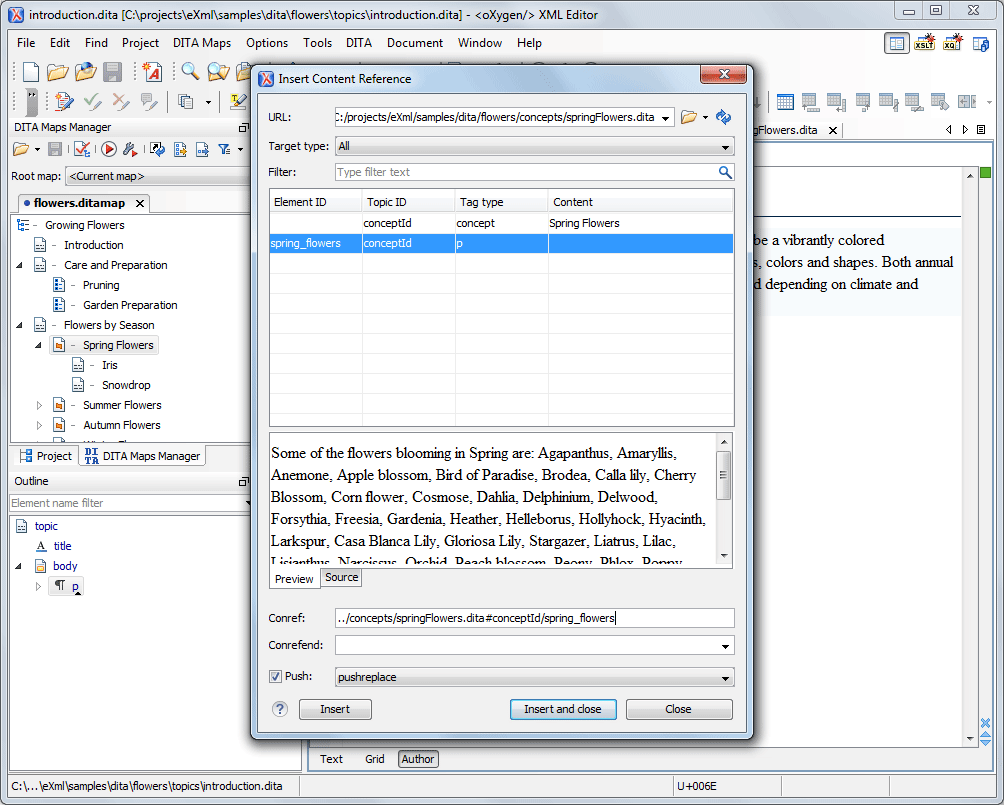Viewport: 1004px width, 805px height.
Task: Toggle the Track Changes pencil document icon
Action: [x=63, y=101]
